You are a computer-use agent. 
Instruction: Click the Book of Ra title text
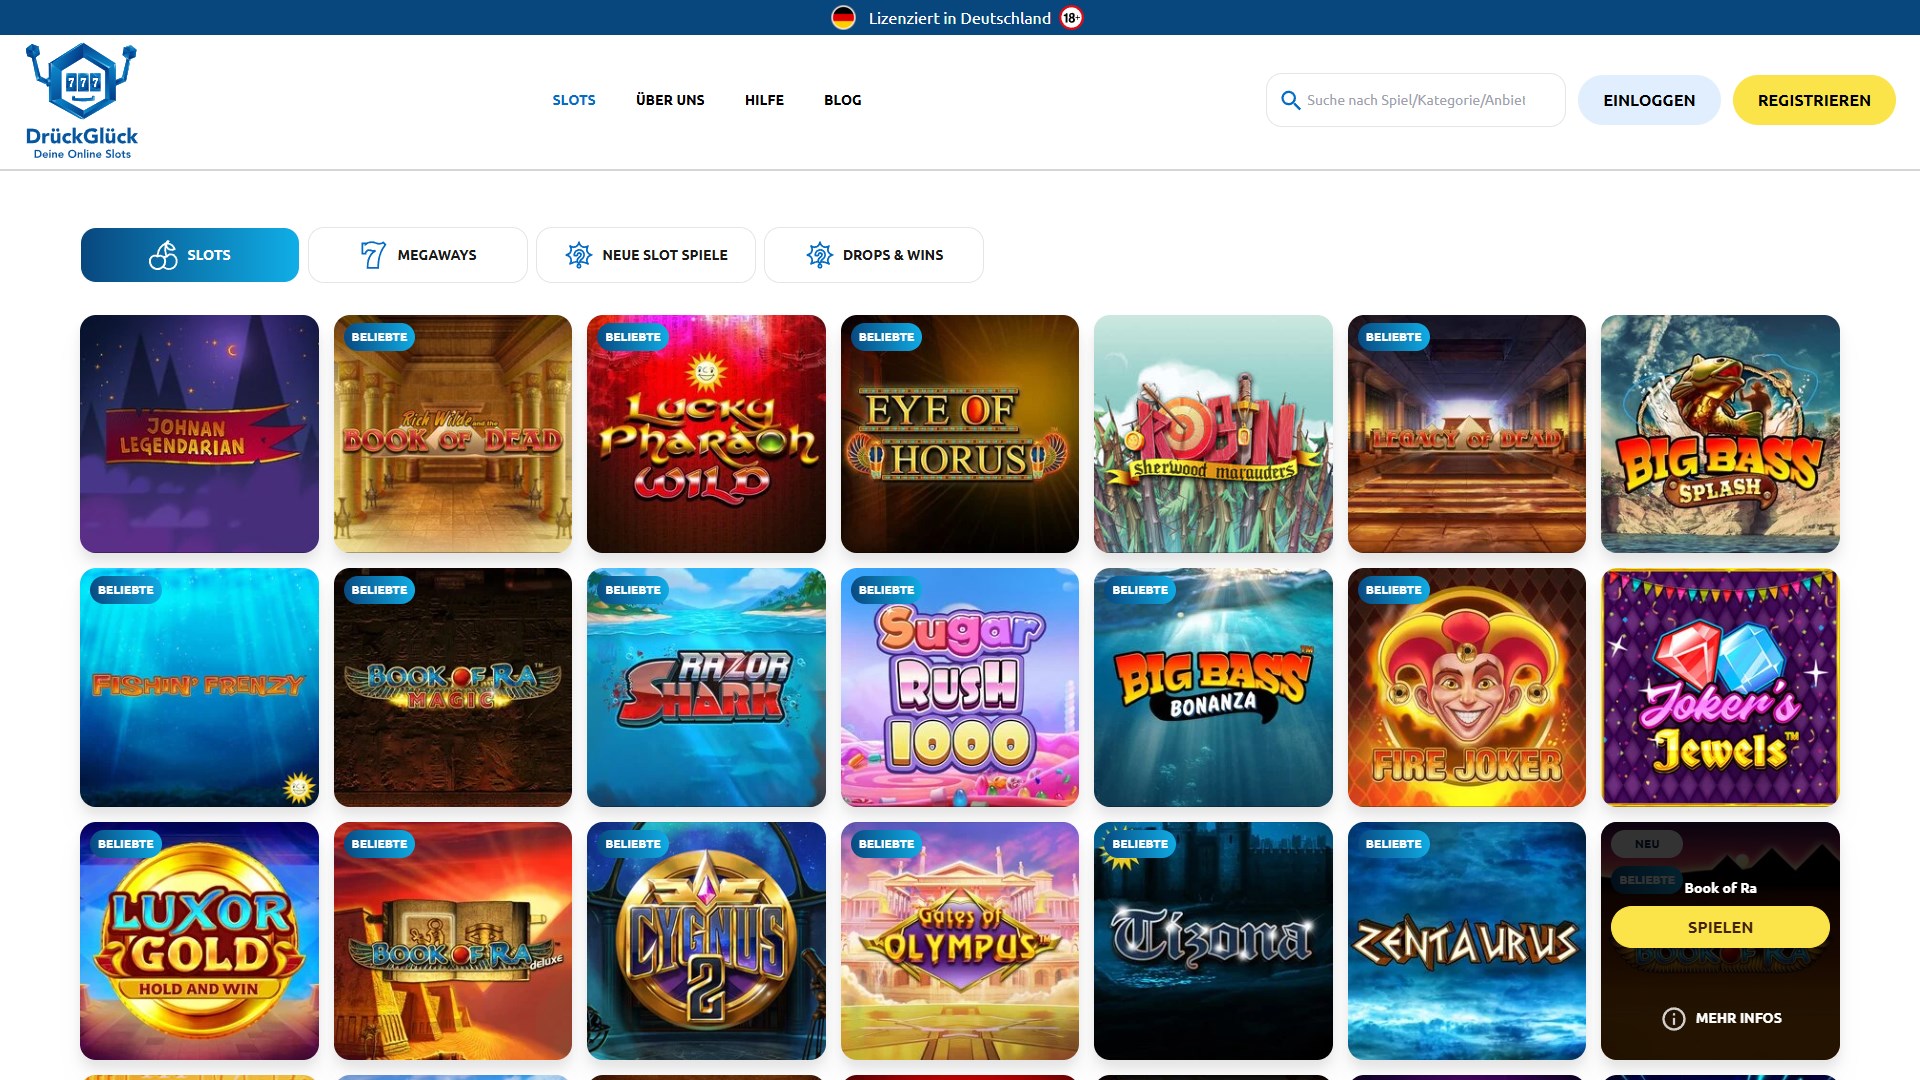click(x=1720, y=888)
